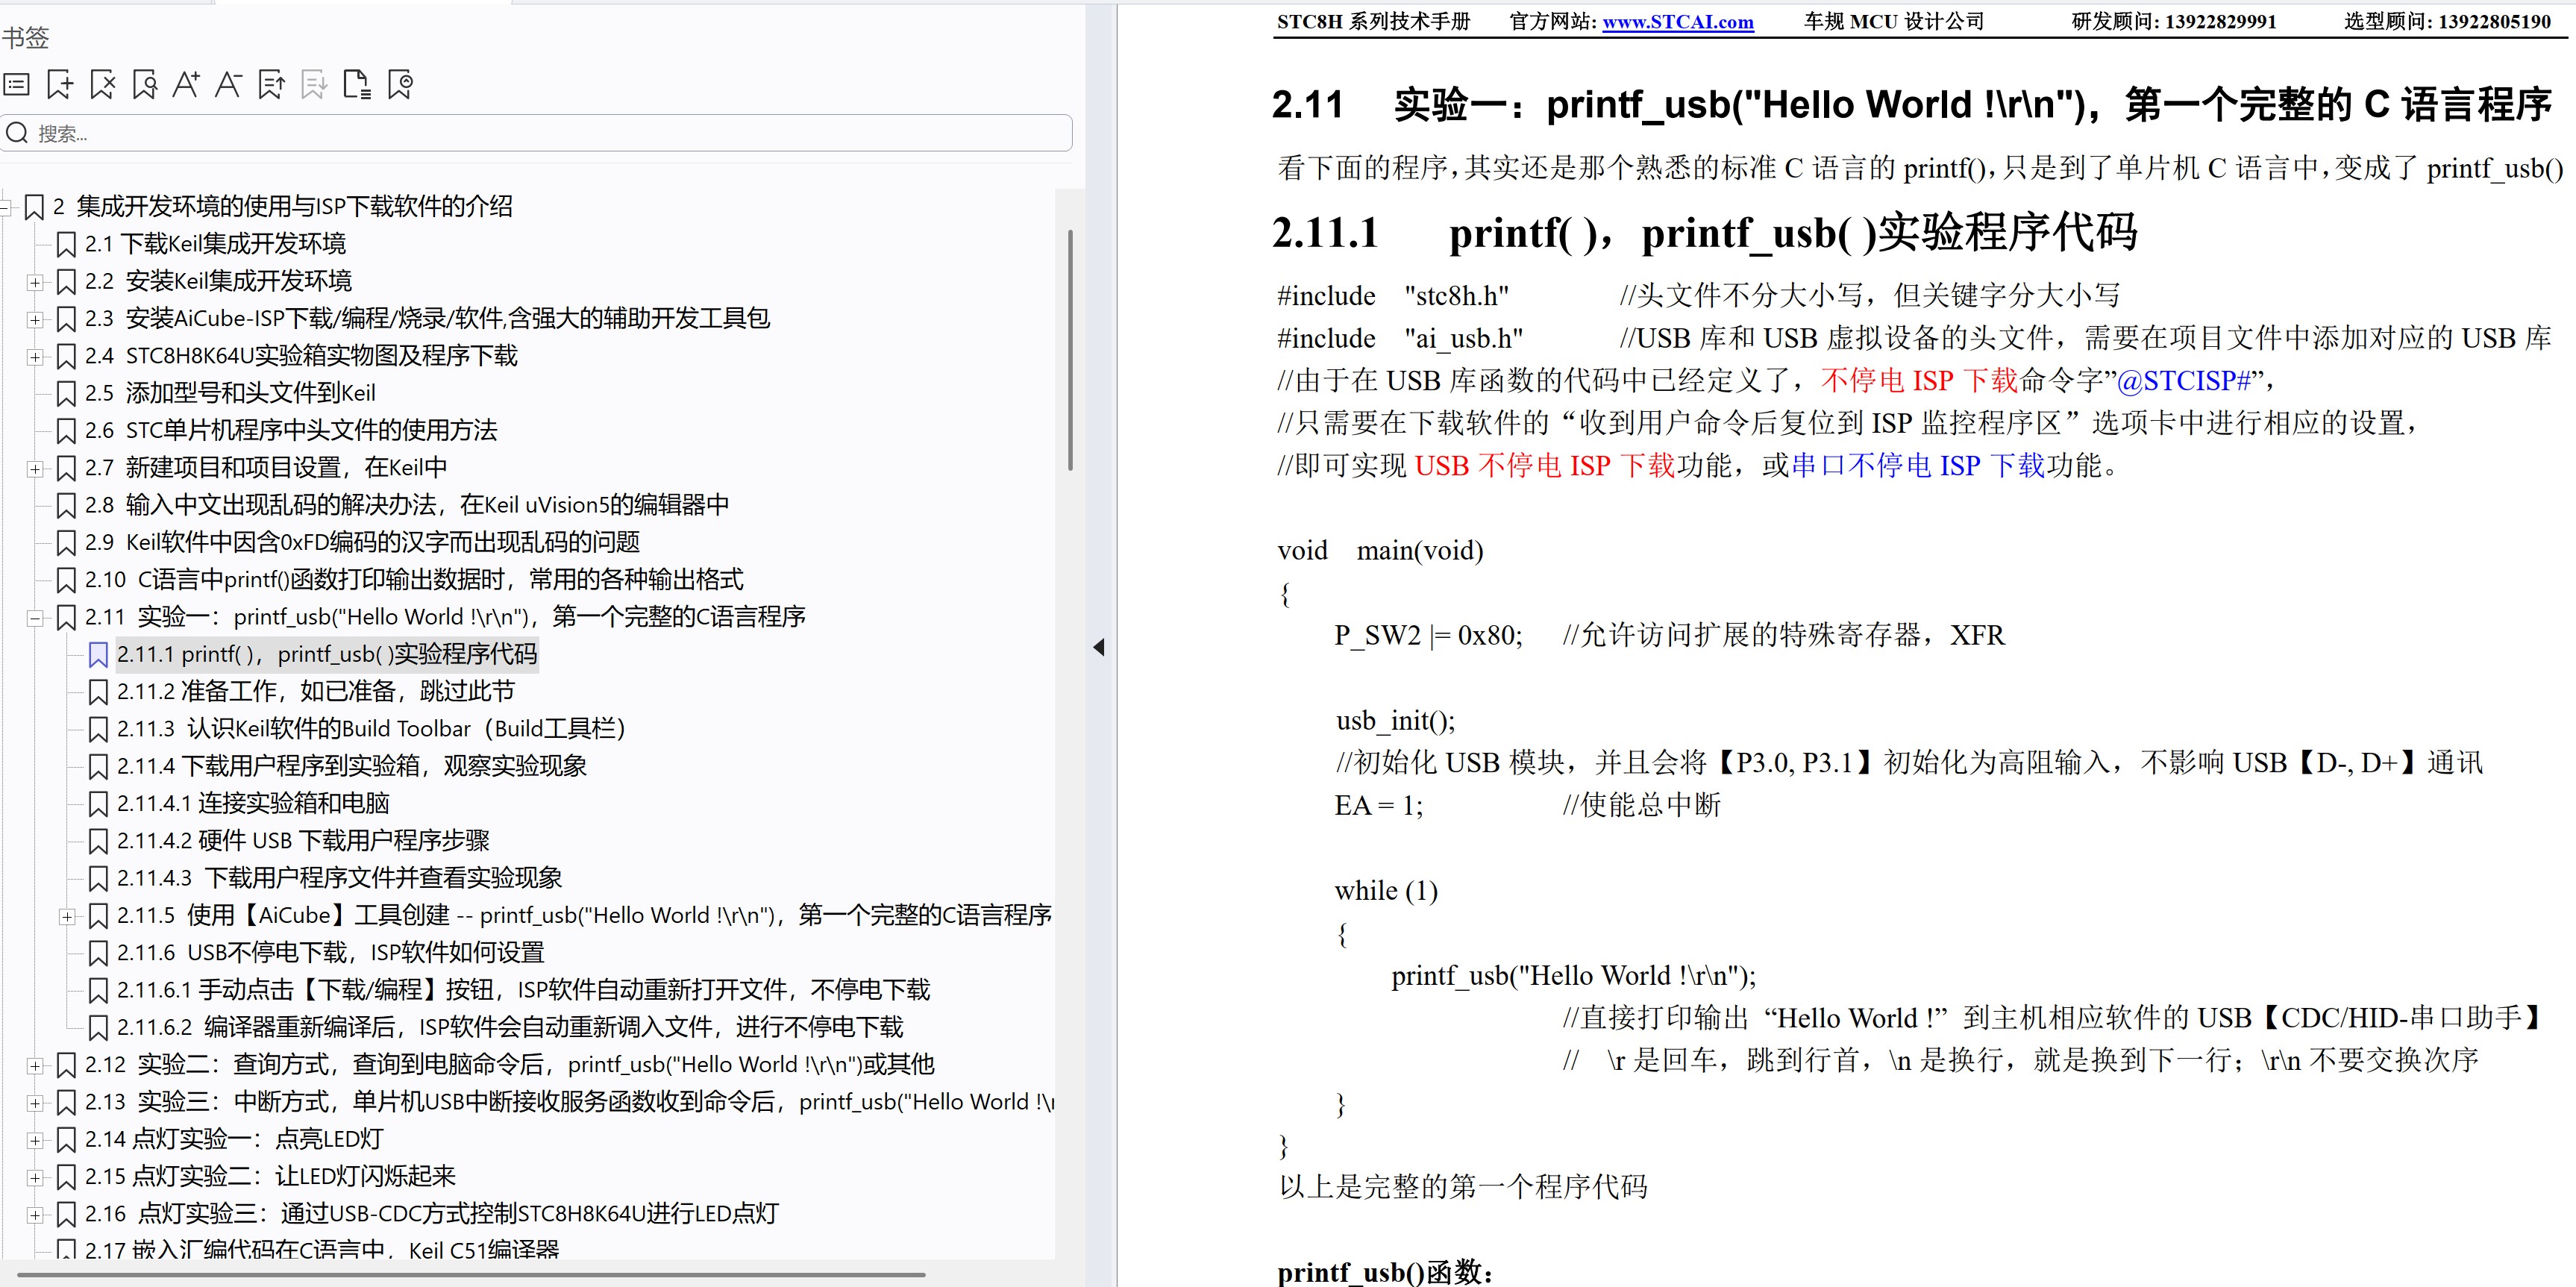
Task: Increase bookmark font size with A+ icon
Action: click(187, 84)
